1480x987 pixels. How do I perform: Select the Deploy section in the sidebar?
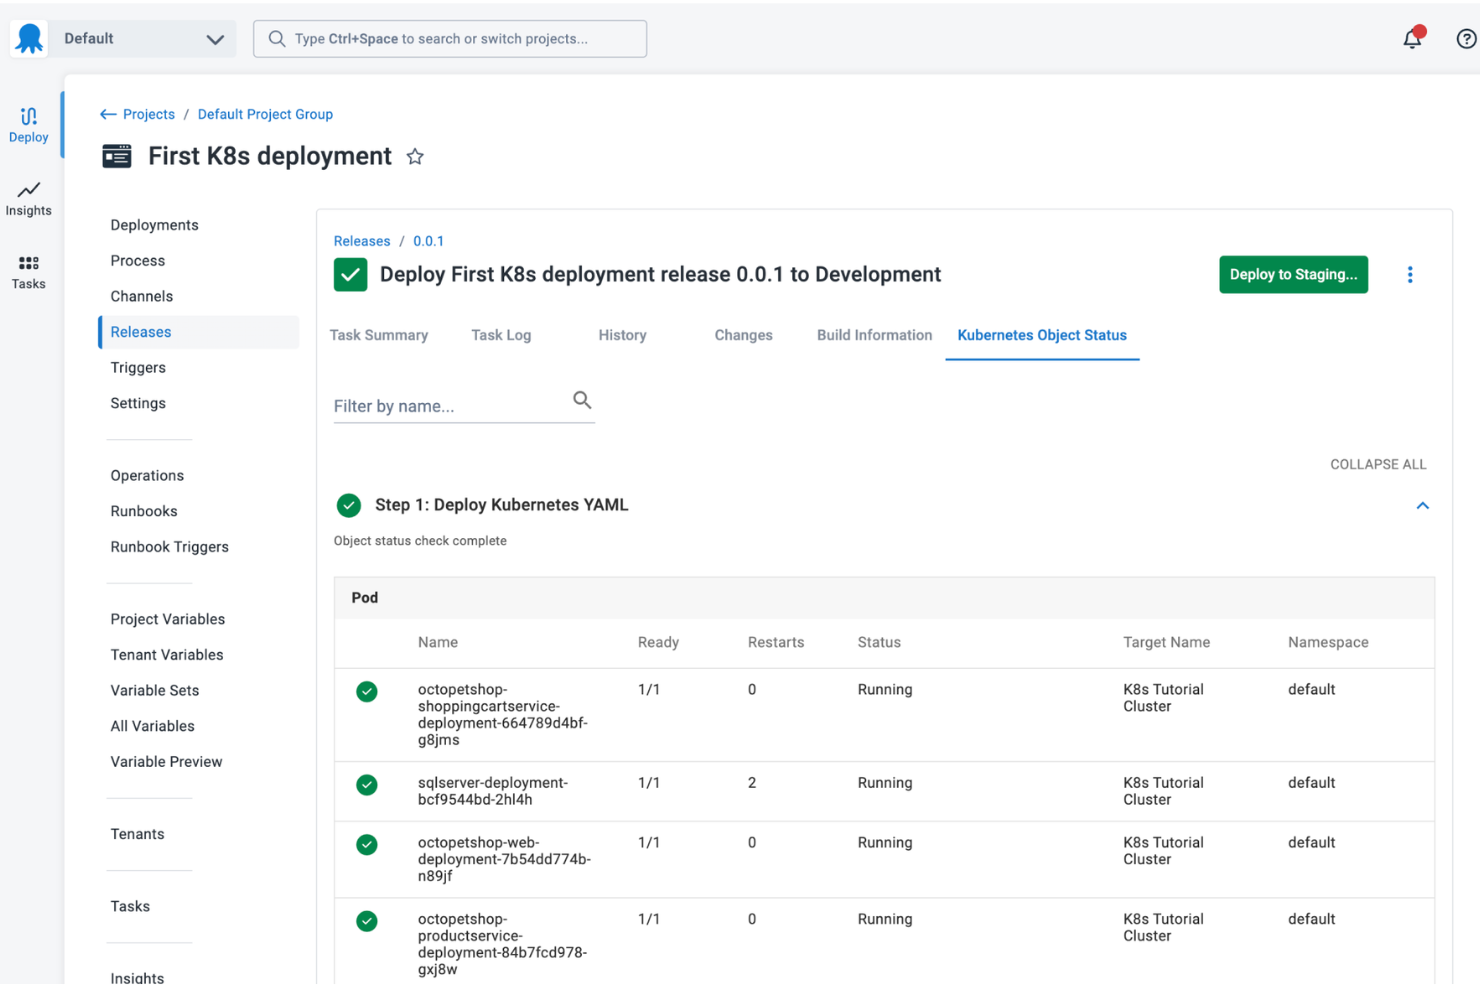click(x=28, y=122)
